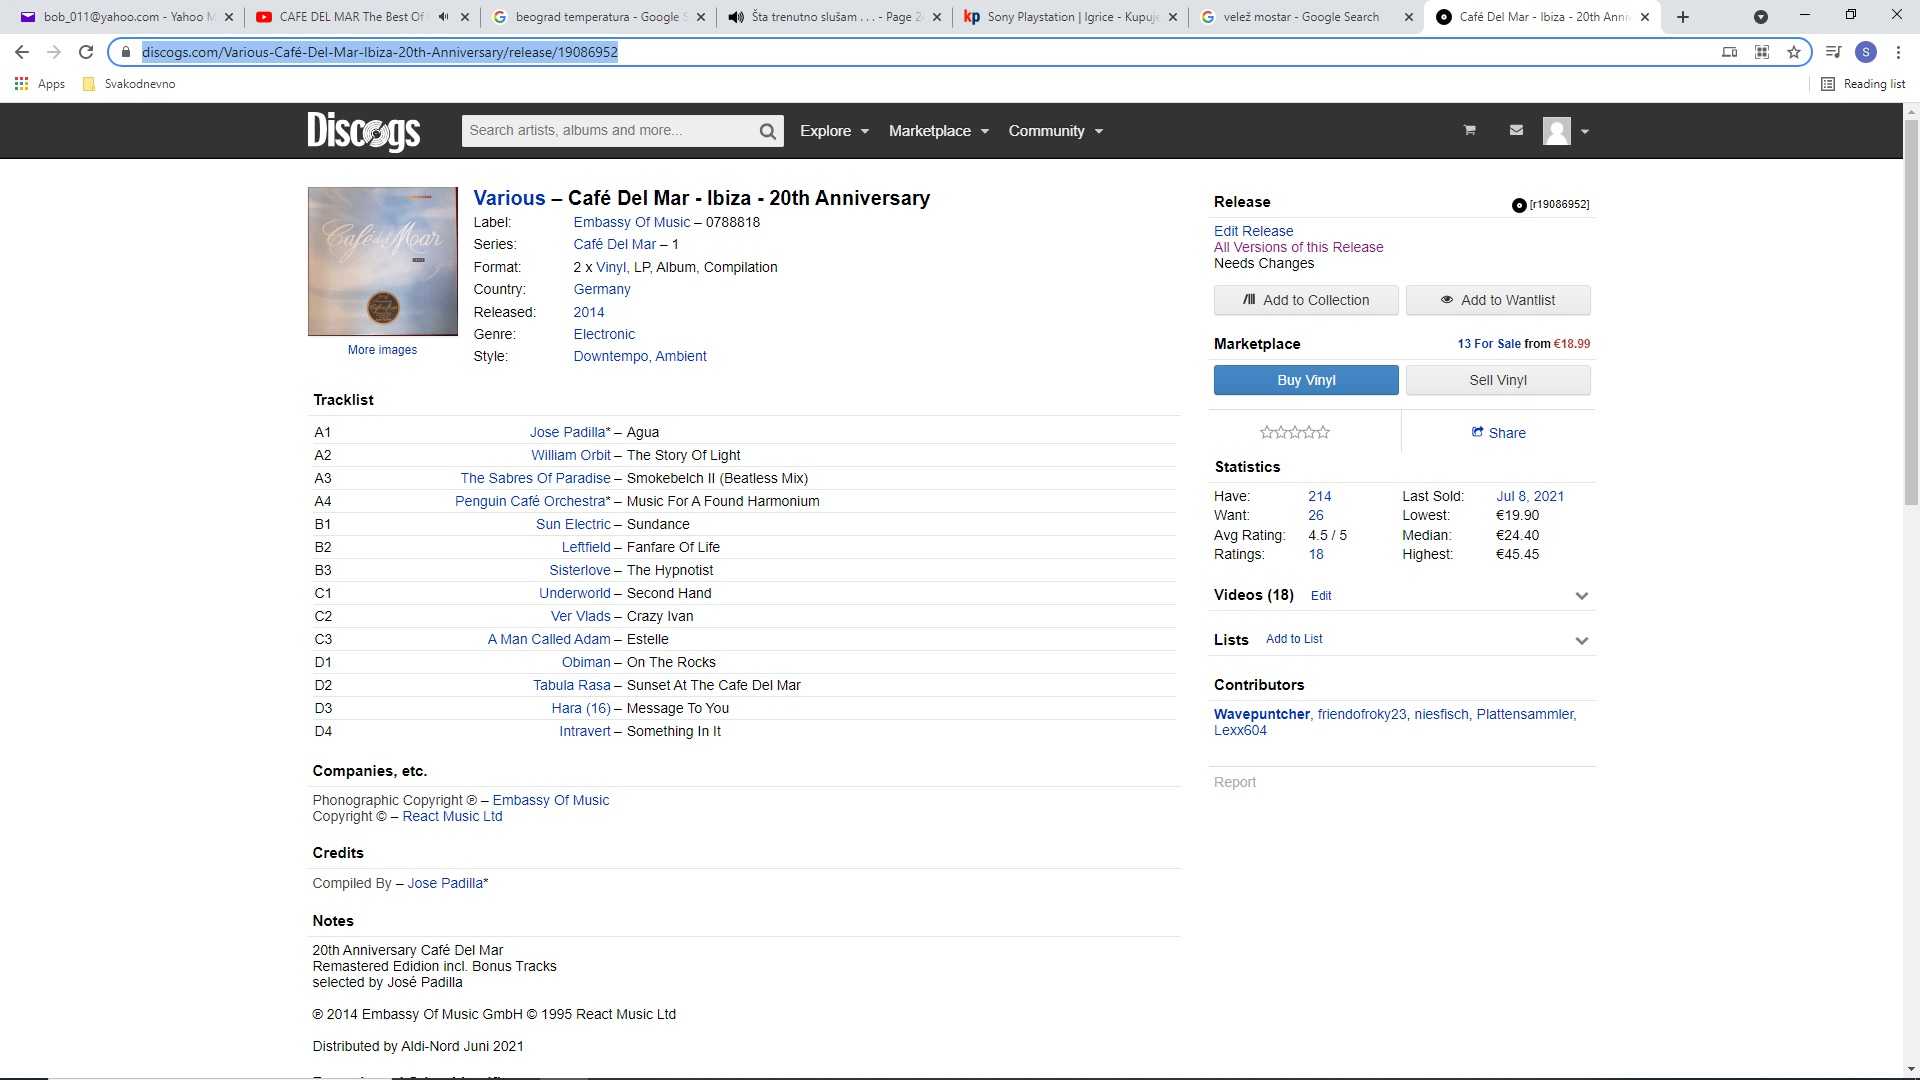Open All Versions of this Release
Screen dimensions: 1920x1080
1298,247
